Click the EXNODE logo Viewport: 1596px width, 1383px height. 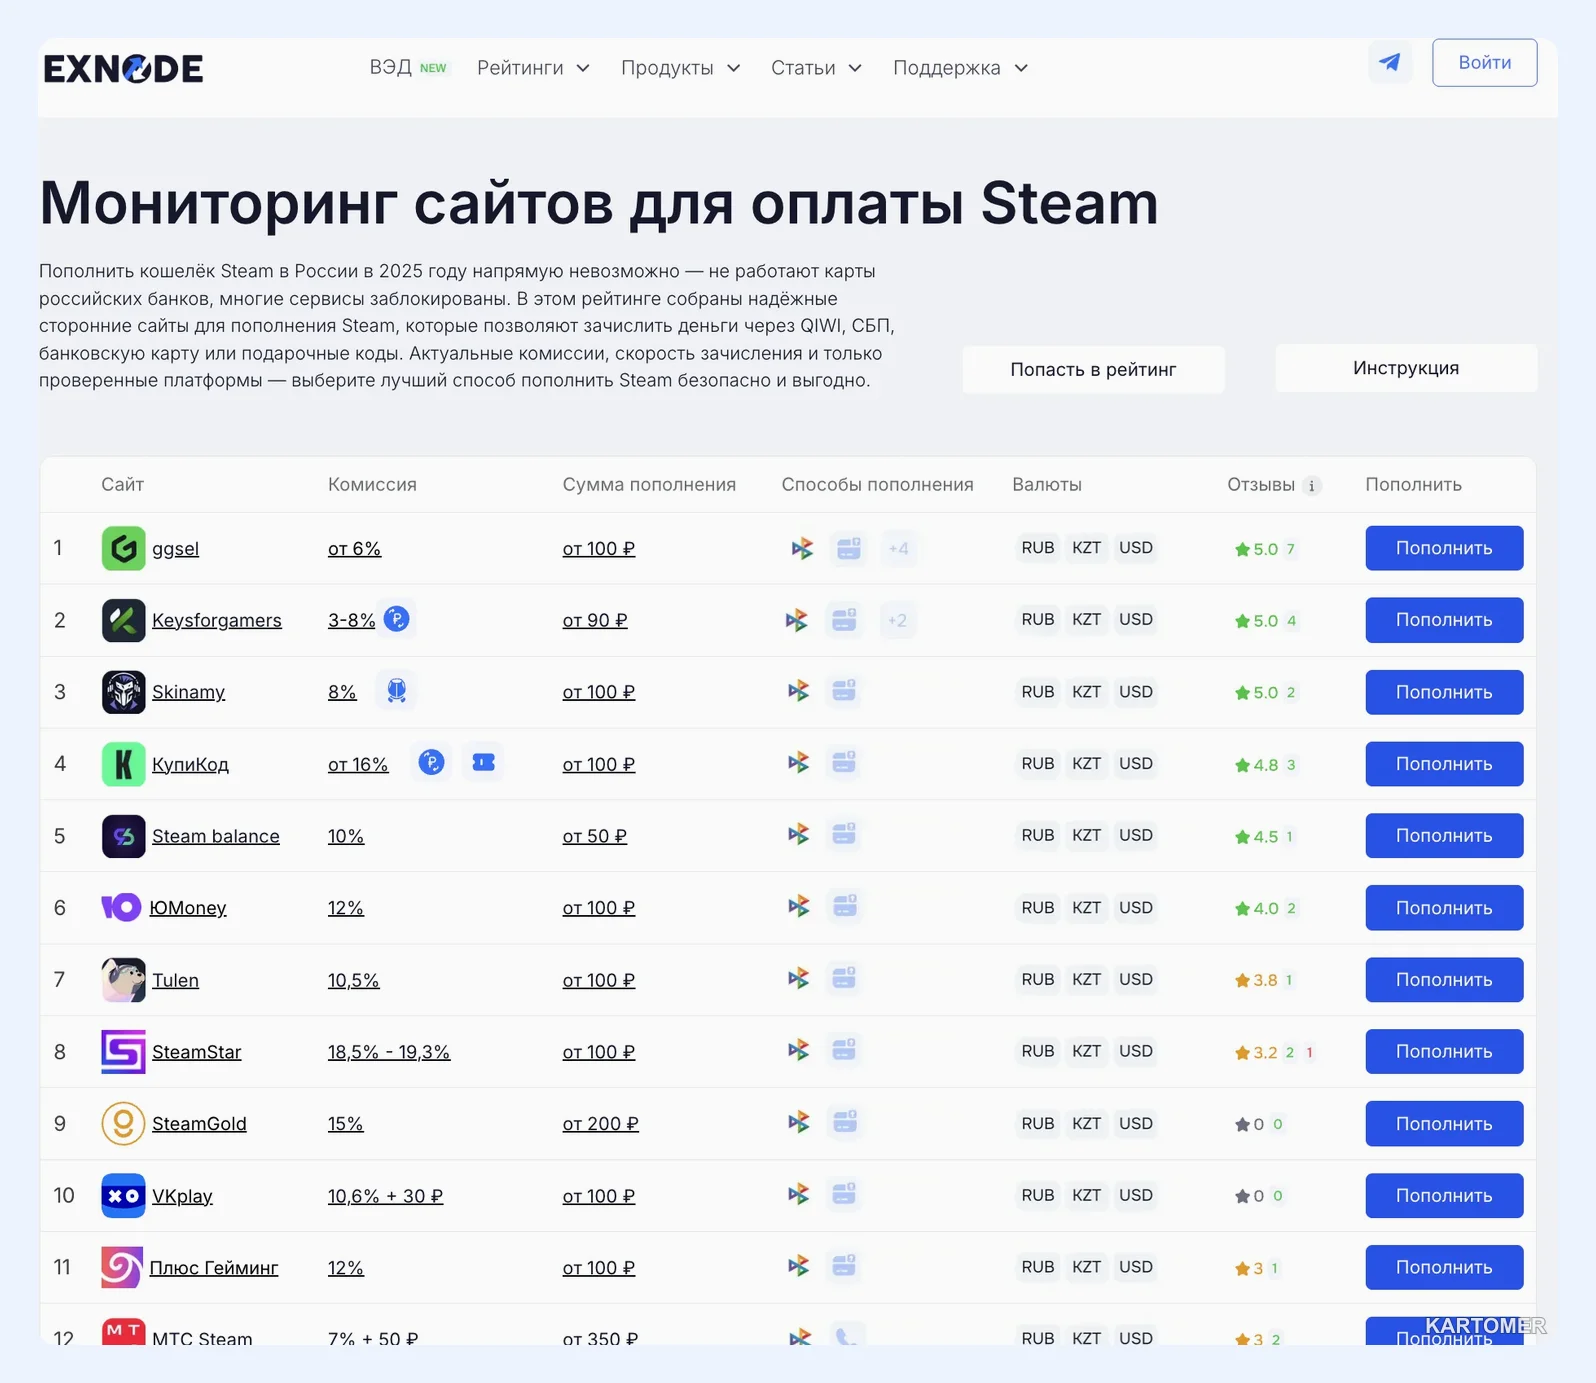(x=123, y=68)
